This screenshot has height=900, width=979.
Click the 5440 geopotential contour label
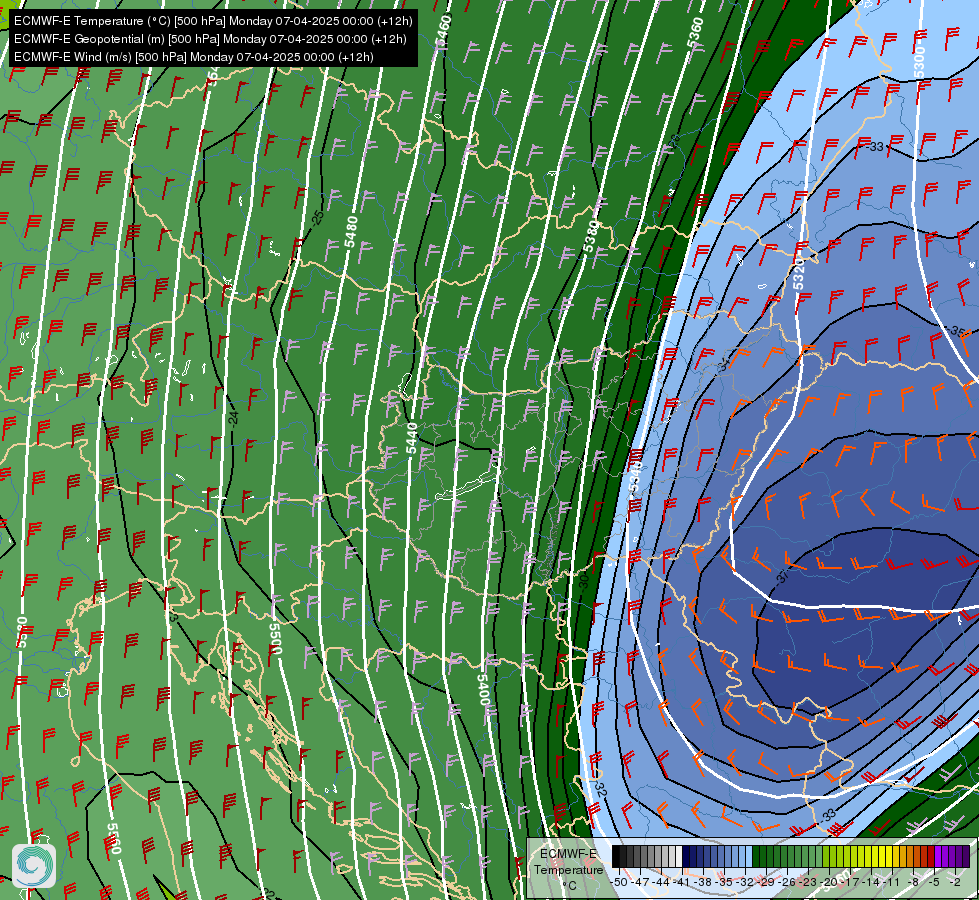point(412,438)
